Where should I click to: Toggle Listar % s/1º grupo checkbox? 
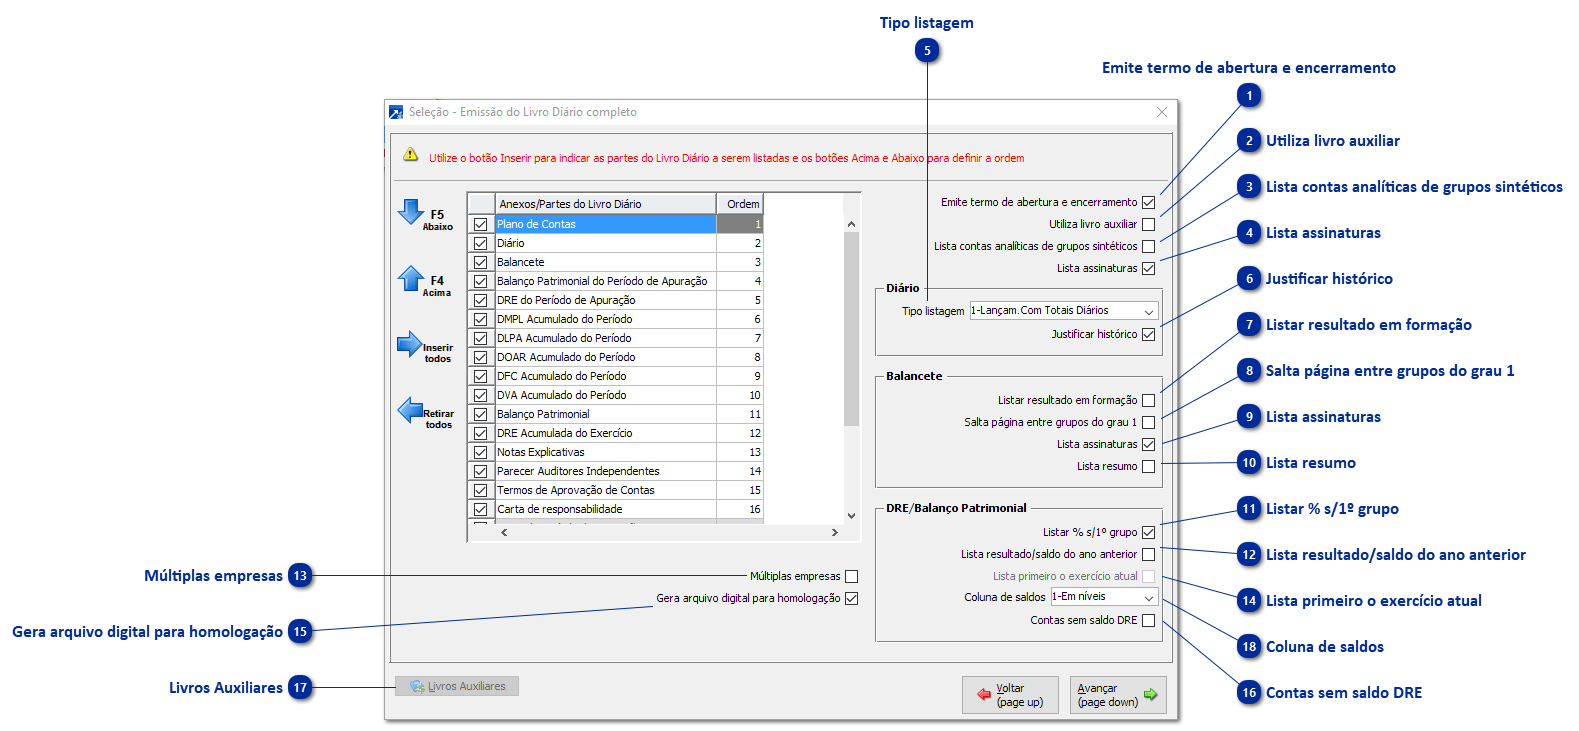[x=1148, y=532]
